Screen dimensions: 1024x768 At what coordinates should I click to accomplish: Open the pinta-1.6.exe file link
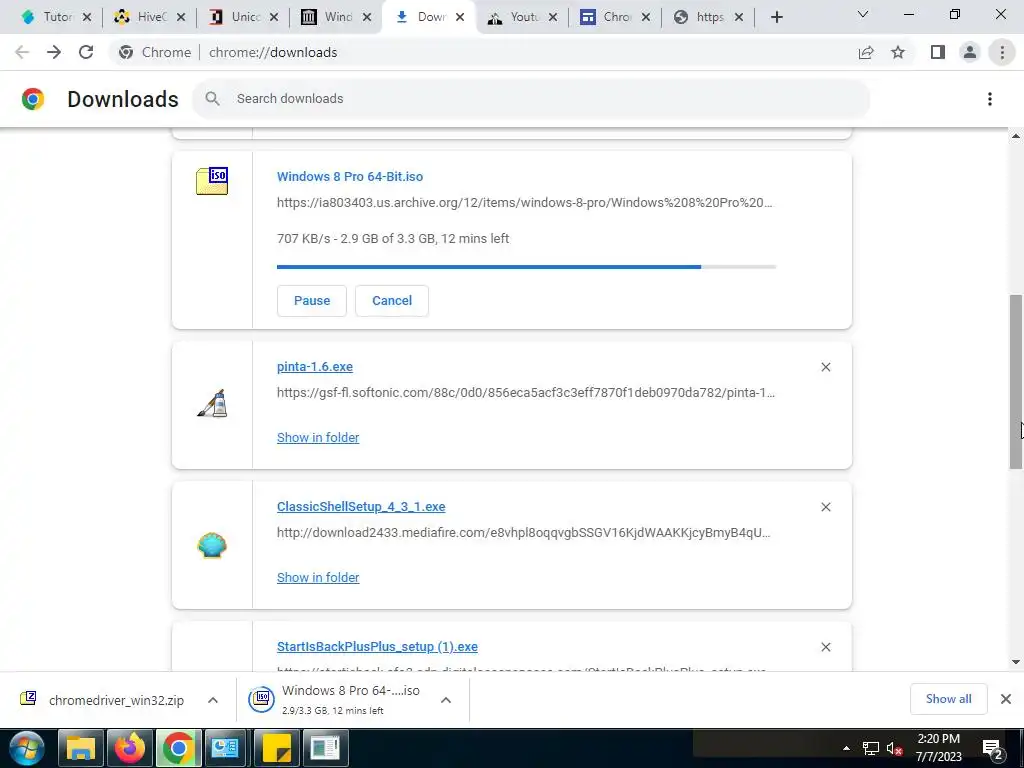[315, 367]
